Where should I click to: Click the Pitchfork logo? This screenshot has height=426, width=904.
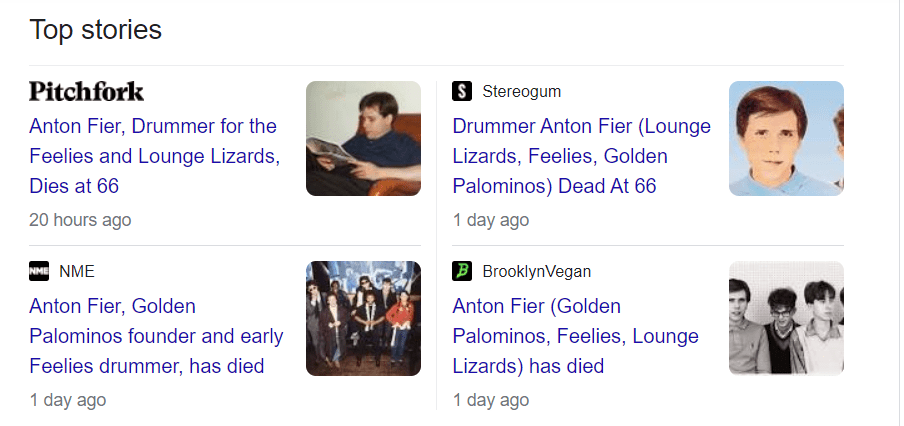tap(87, 92)
